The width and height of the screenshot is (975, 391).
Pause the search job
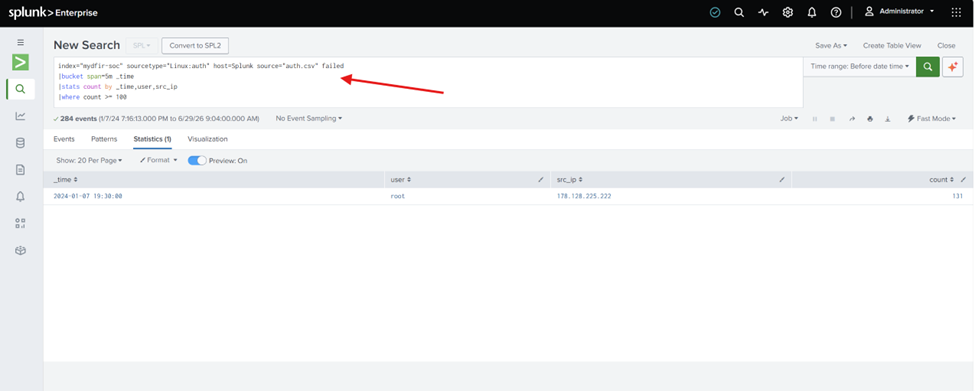click(x=815, y=119)
